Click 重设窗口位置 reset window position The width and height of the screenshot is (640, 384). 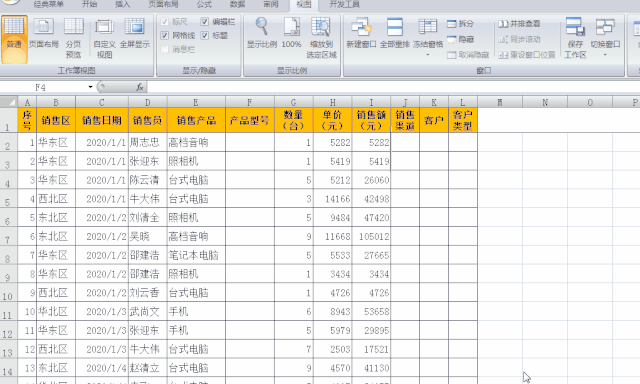tap(527, 55)
